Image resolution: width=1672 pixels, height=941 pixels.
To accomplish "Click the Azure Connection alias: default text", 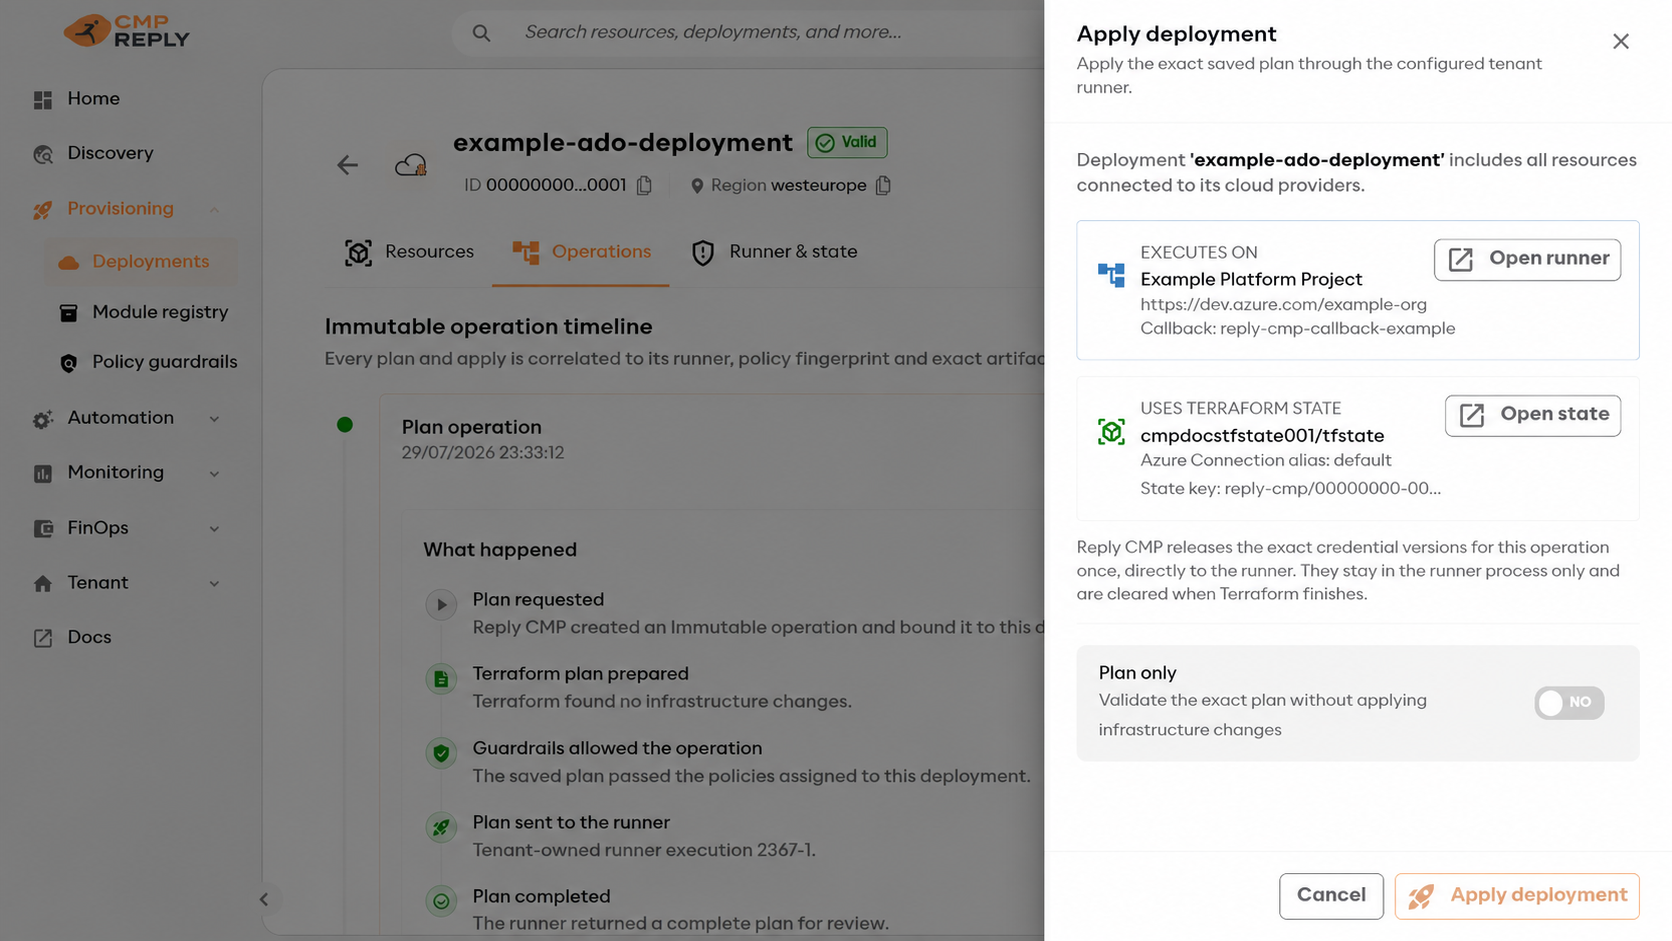I will coord(1265,461).
